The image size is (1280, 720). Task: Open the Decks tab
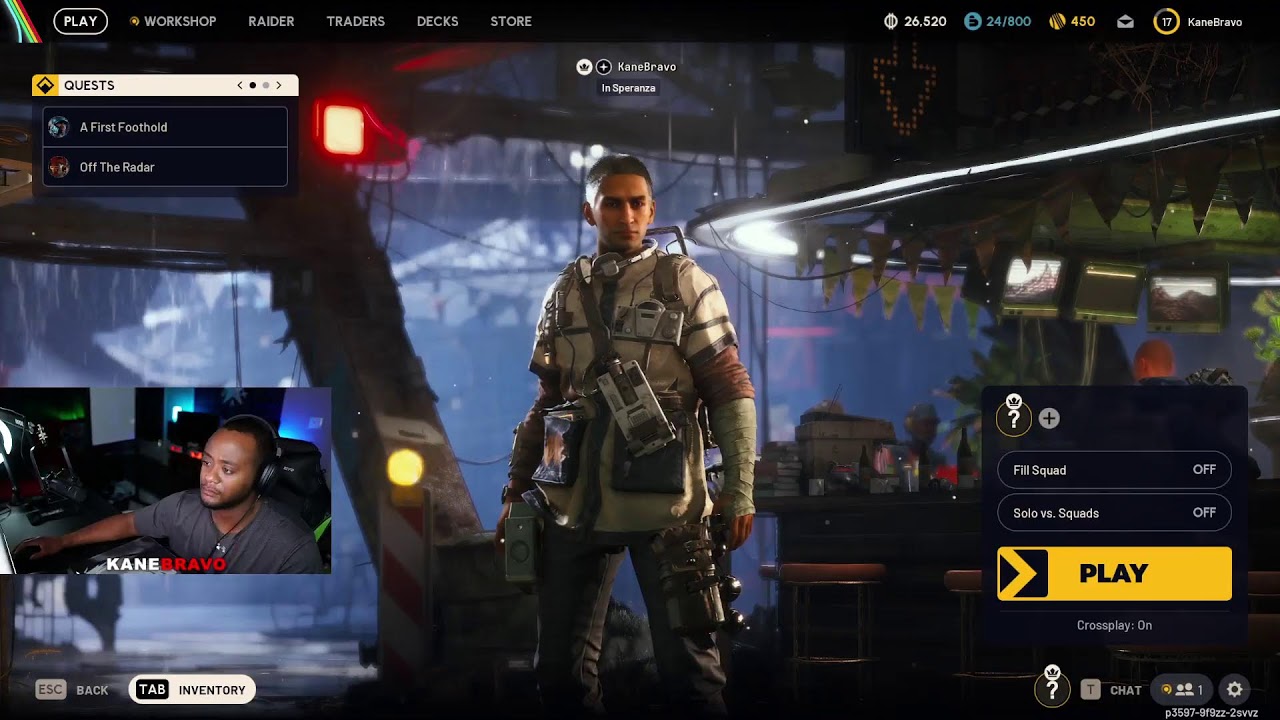click(x=437, y=21)
